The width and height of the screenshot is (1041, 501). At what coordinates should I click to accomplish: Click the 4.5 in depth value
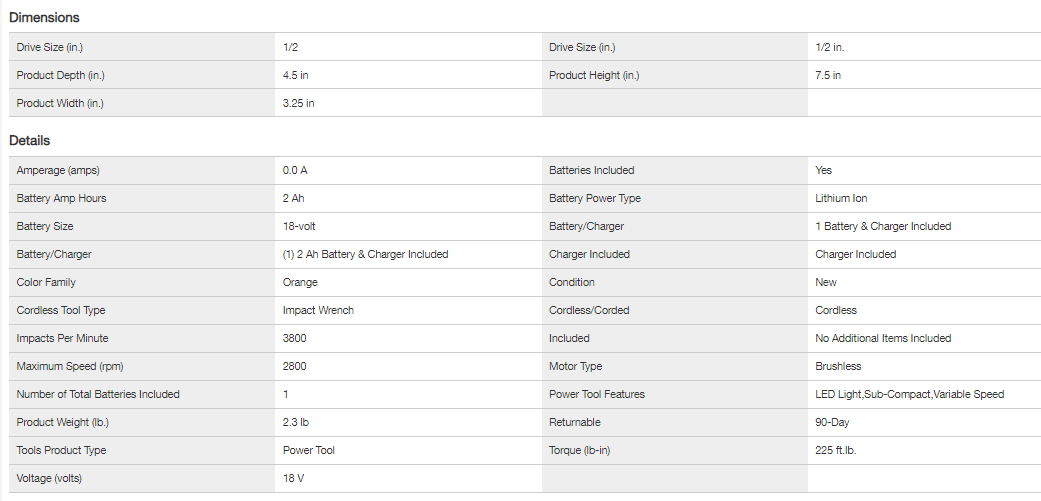point(296,75)
